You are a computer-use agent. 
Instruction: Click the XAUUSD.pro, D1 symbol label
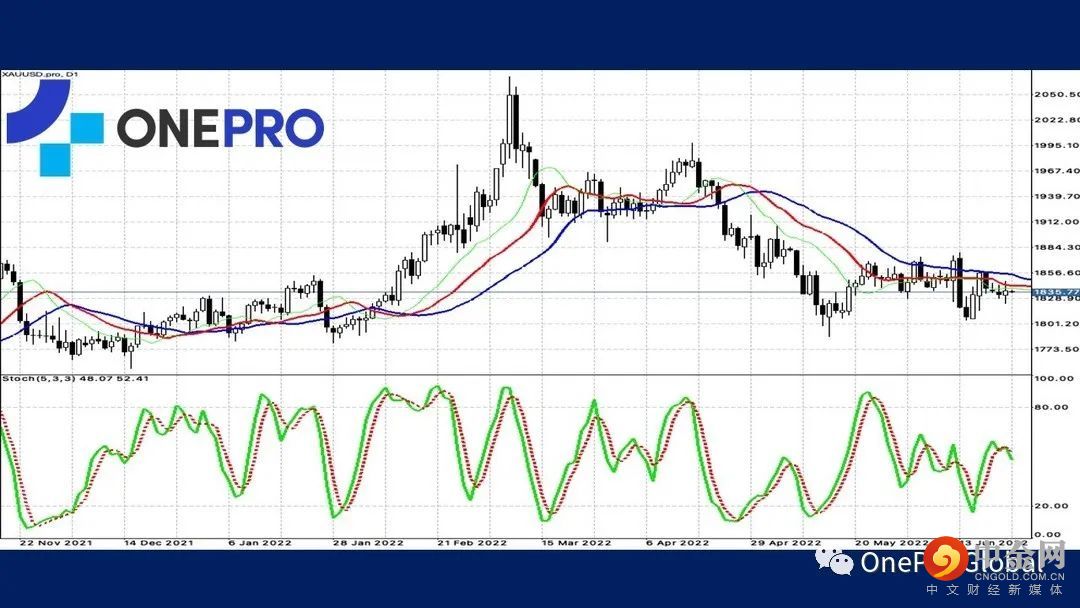(39, 74)
